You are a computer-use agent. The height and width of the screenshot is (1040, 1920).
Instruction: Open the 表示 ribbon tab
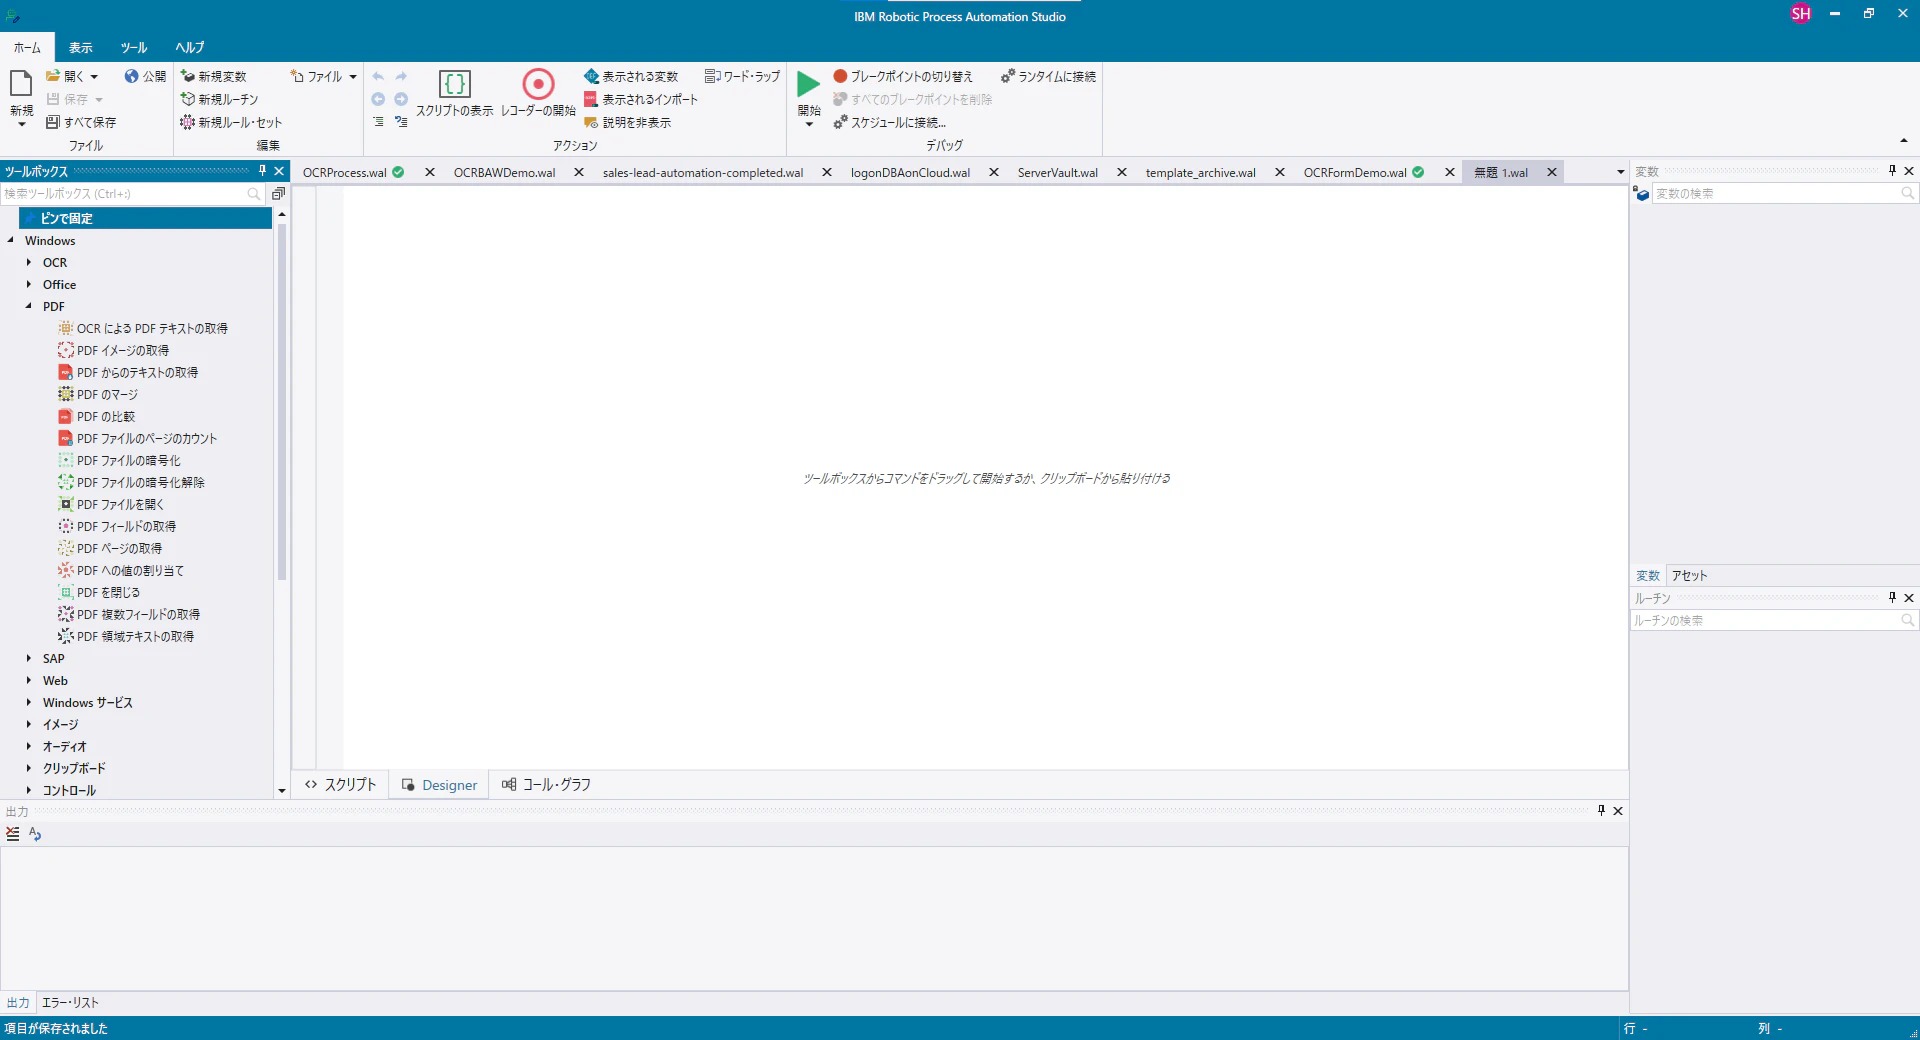coord(81,47)
